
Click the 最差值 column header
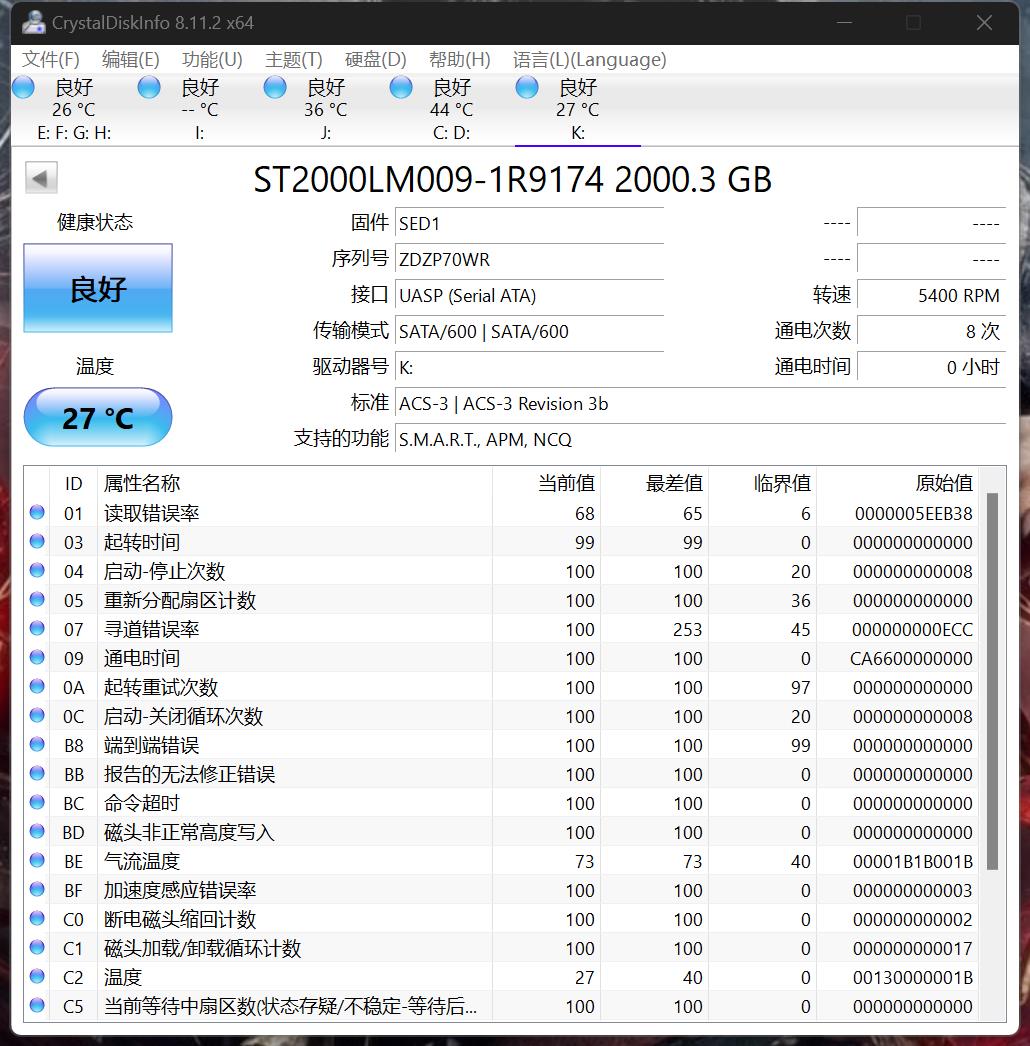tap(654, 483)
